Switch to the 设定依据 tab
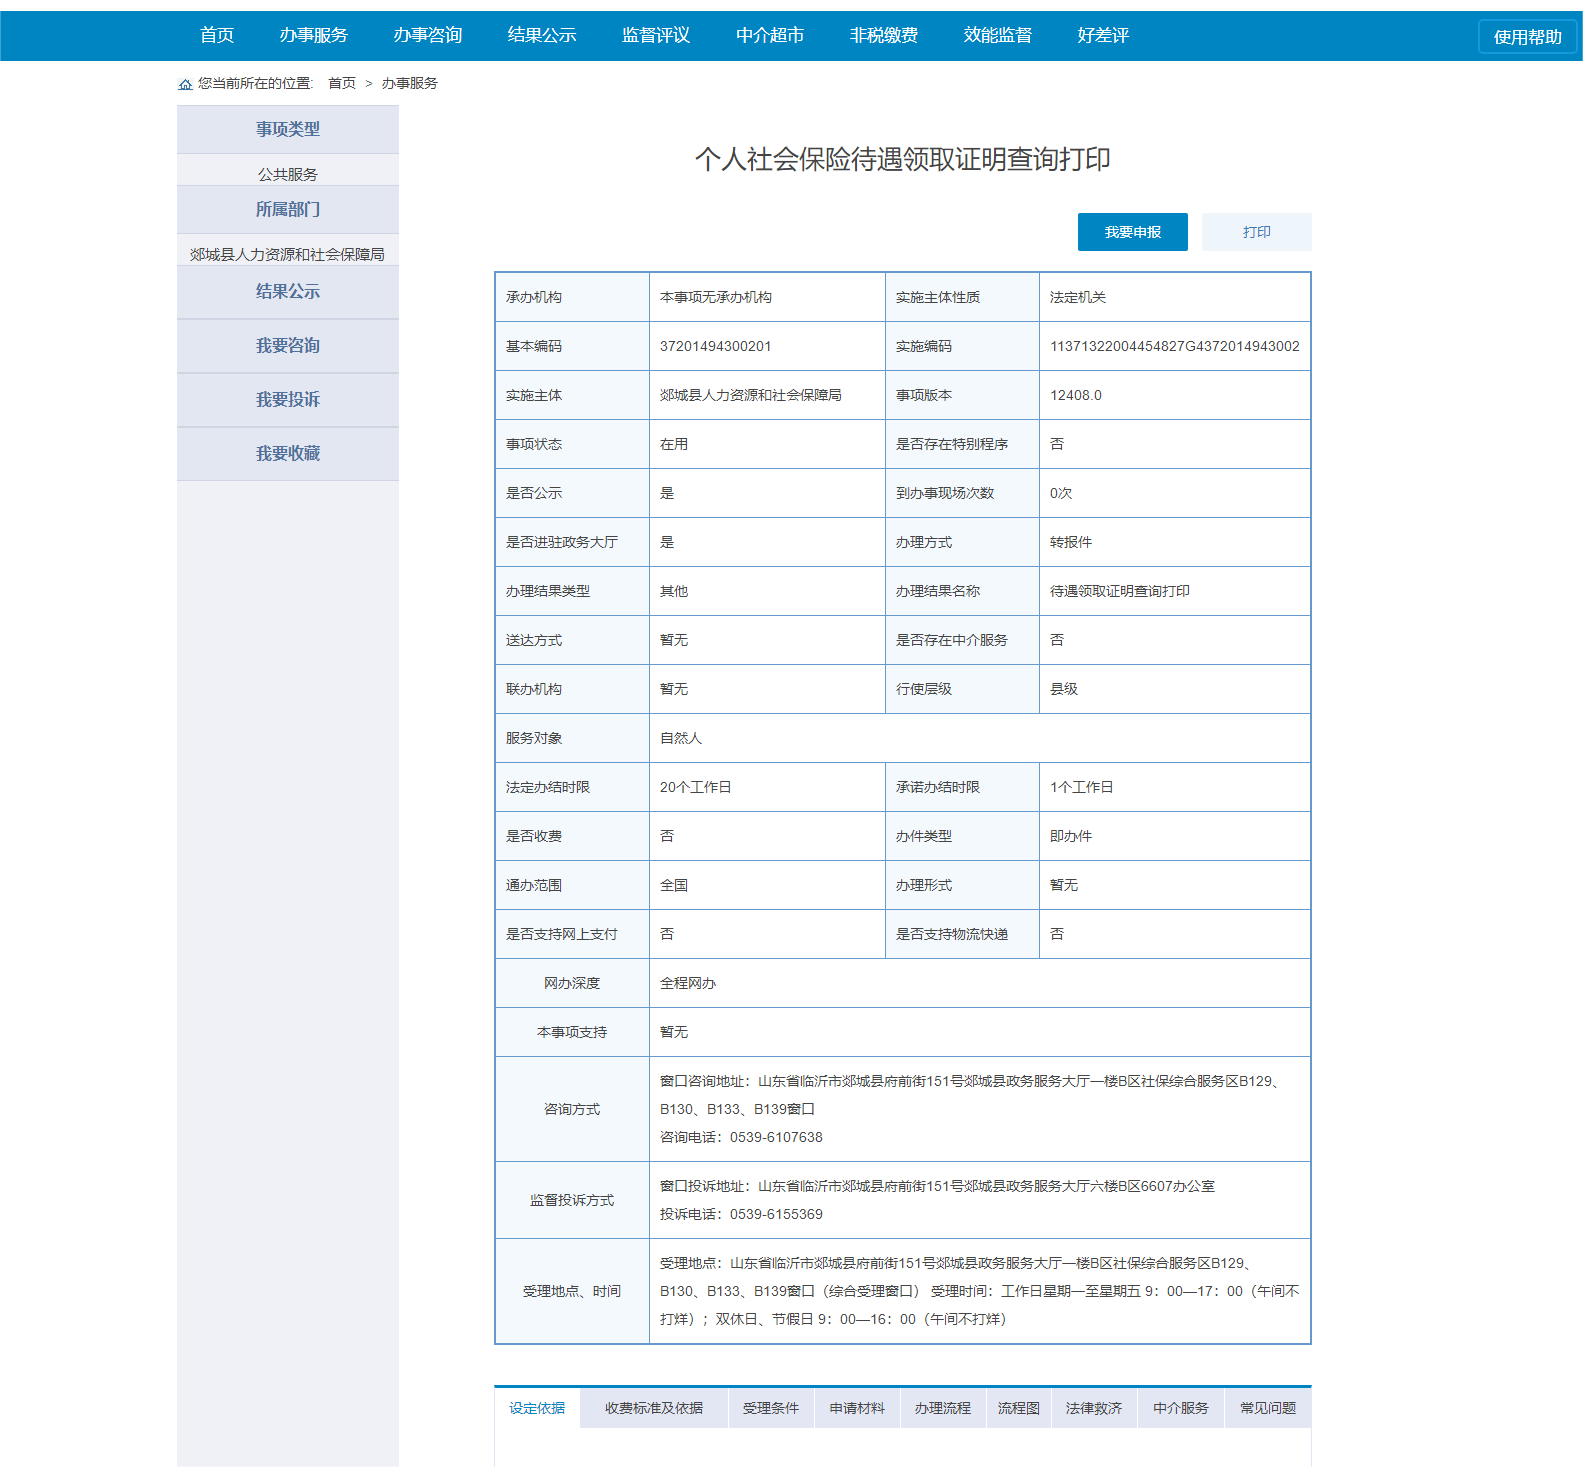This screenshot has width=1583, height=1467. 537,1408
